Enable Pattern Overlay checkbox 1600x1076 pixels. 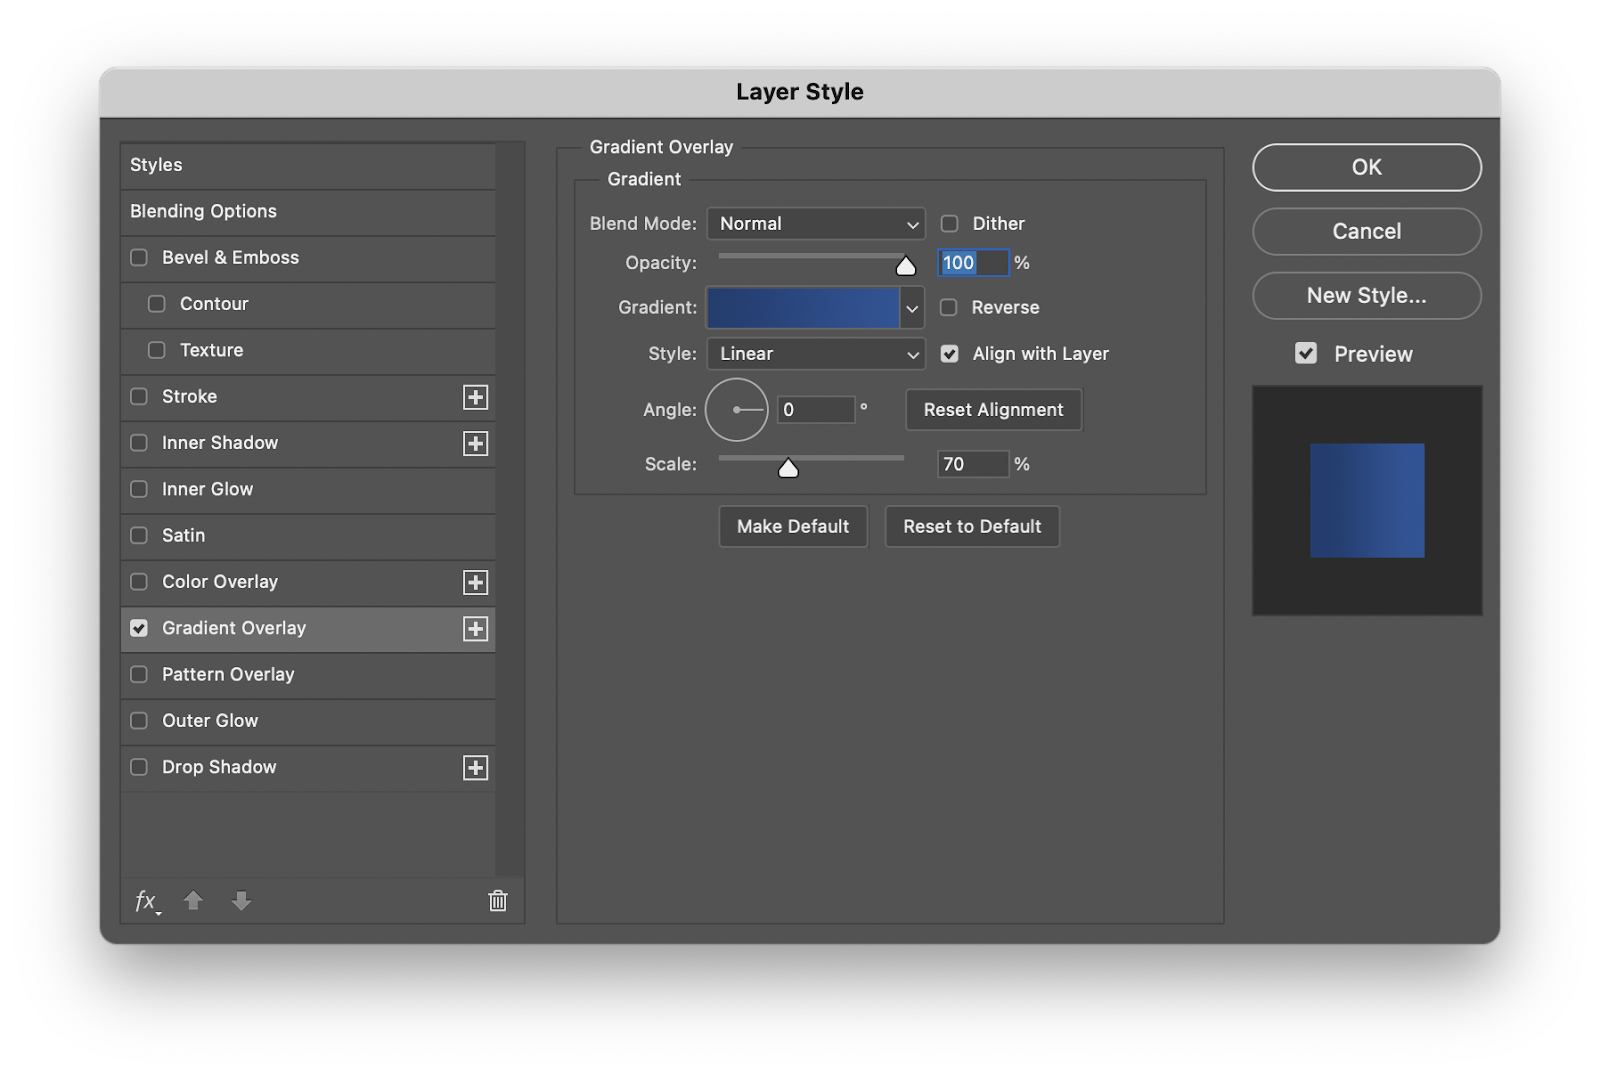coord(139,674)
